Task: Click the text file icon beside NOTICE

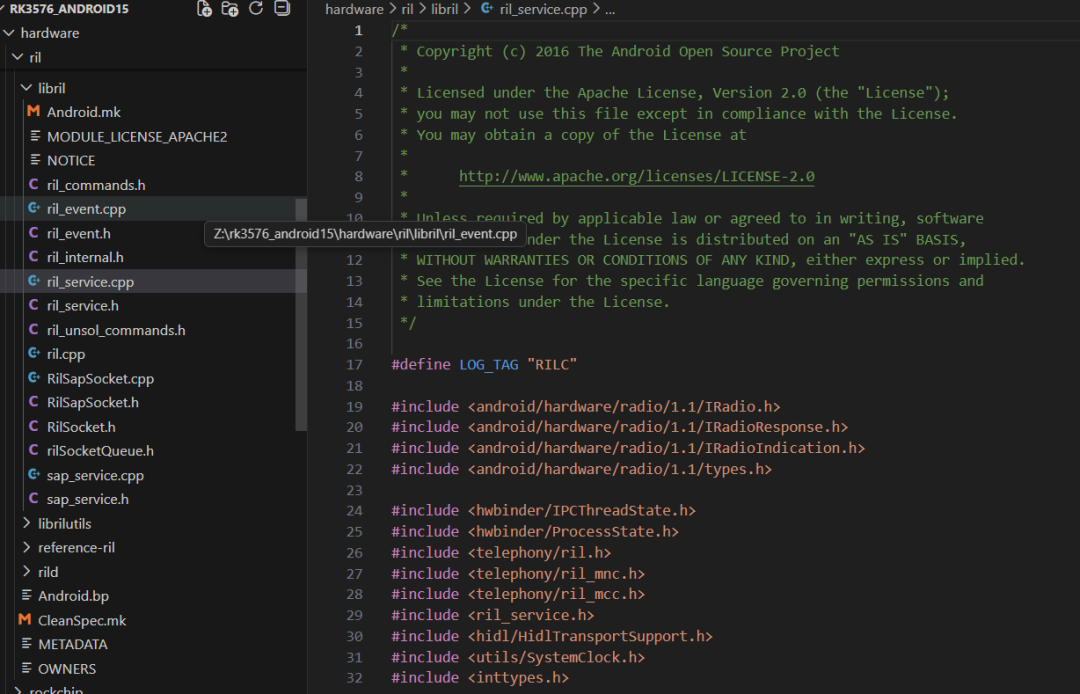Action: pos(35,160)
